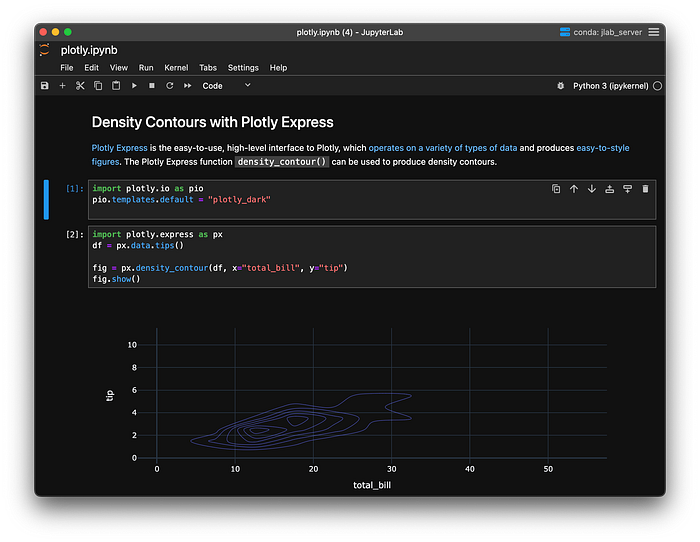This screenshot has width=700, height=542.
Task: Open the Run menu
Action: (146, 68)
